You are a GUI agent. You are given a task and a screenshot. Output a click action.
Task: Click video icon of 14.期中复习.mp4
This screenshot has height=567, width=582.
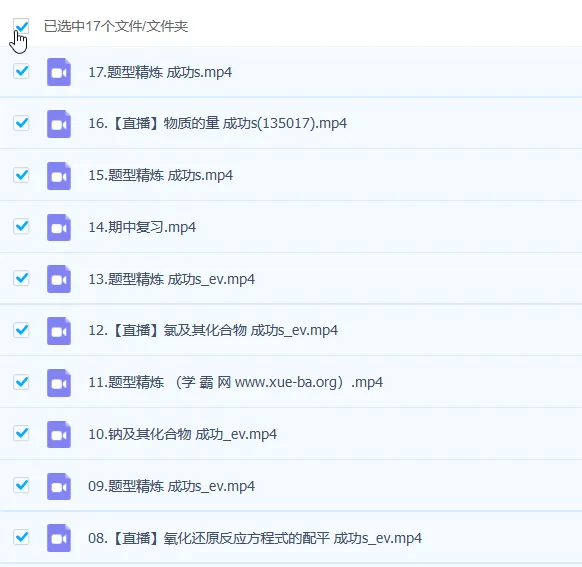click(59, 227)
